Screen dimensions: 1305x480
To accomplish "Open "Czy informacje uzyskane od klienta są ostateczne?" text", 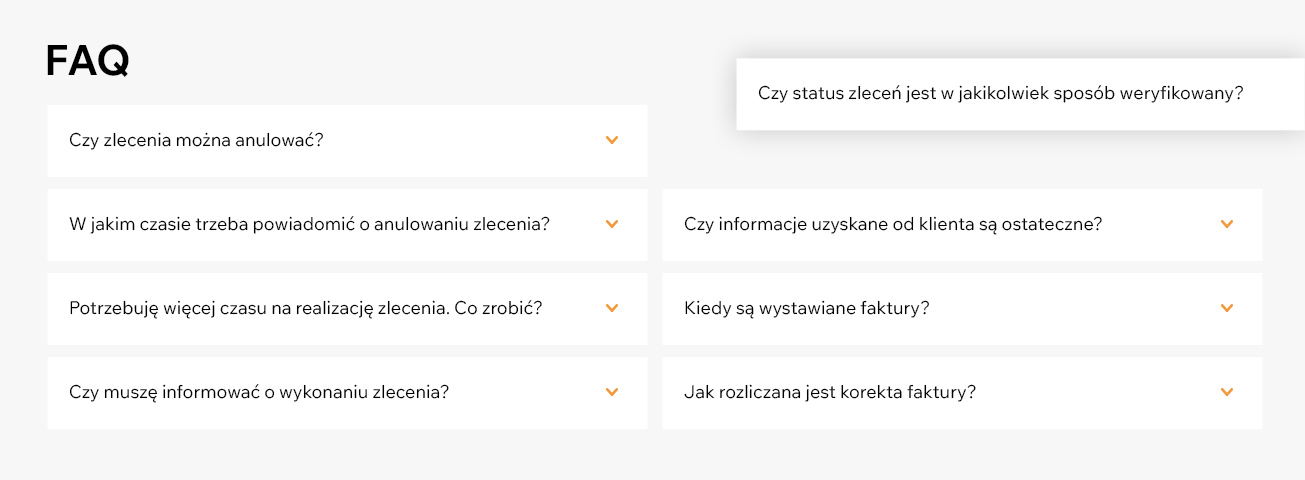I will [893, 224].
